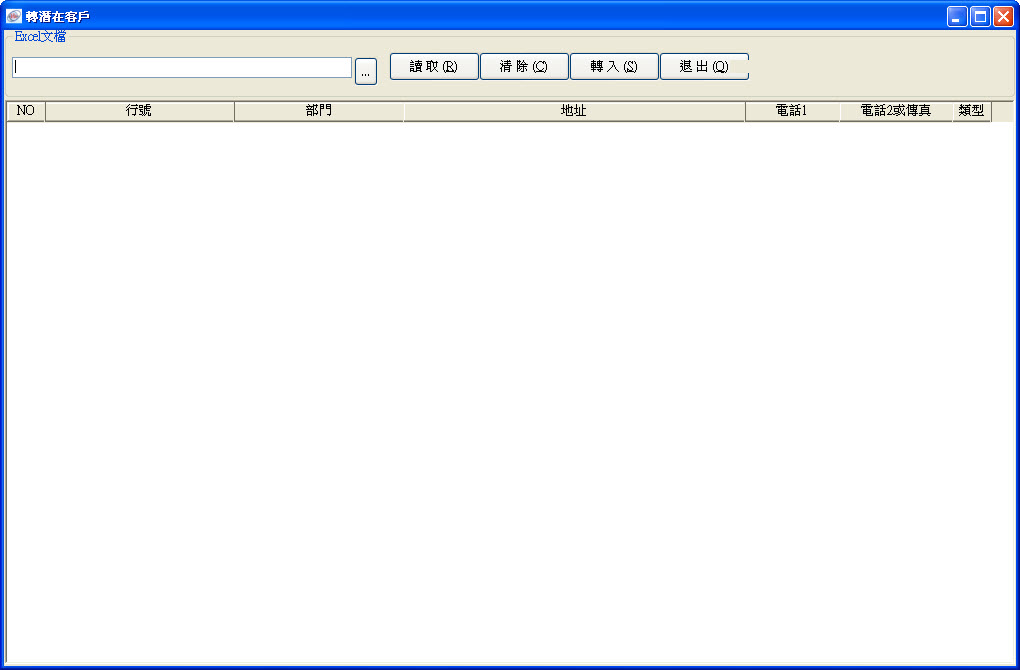Minimize the 轉潛在客戶 window
Screen dimensions: 1020x670
tap(957, 17)
